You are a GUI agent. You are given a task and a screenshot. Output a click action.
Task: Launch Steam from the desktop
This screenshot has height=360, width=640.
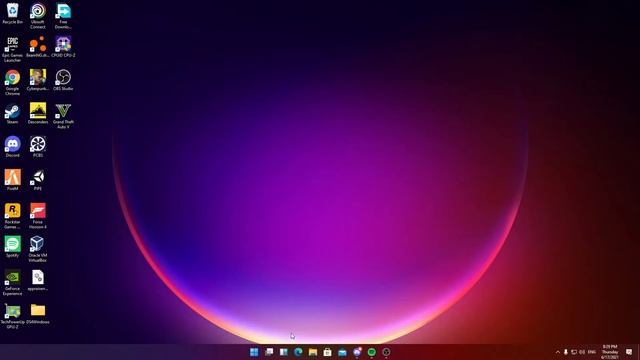pyautogui.click(x=13, y=113)
